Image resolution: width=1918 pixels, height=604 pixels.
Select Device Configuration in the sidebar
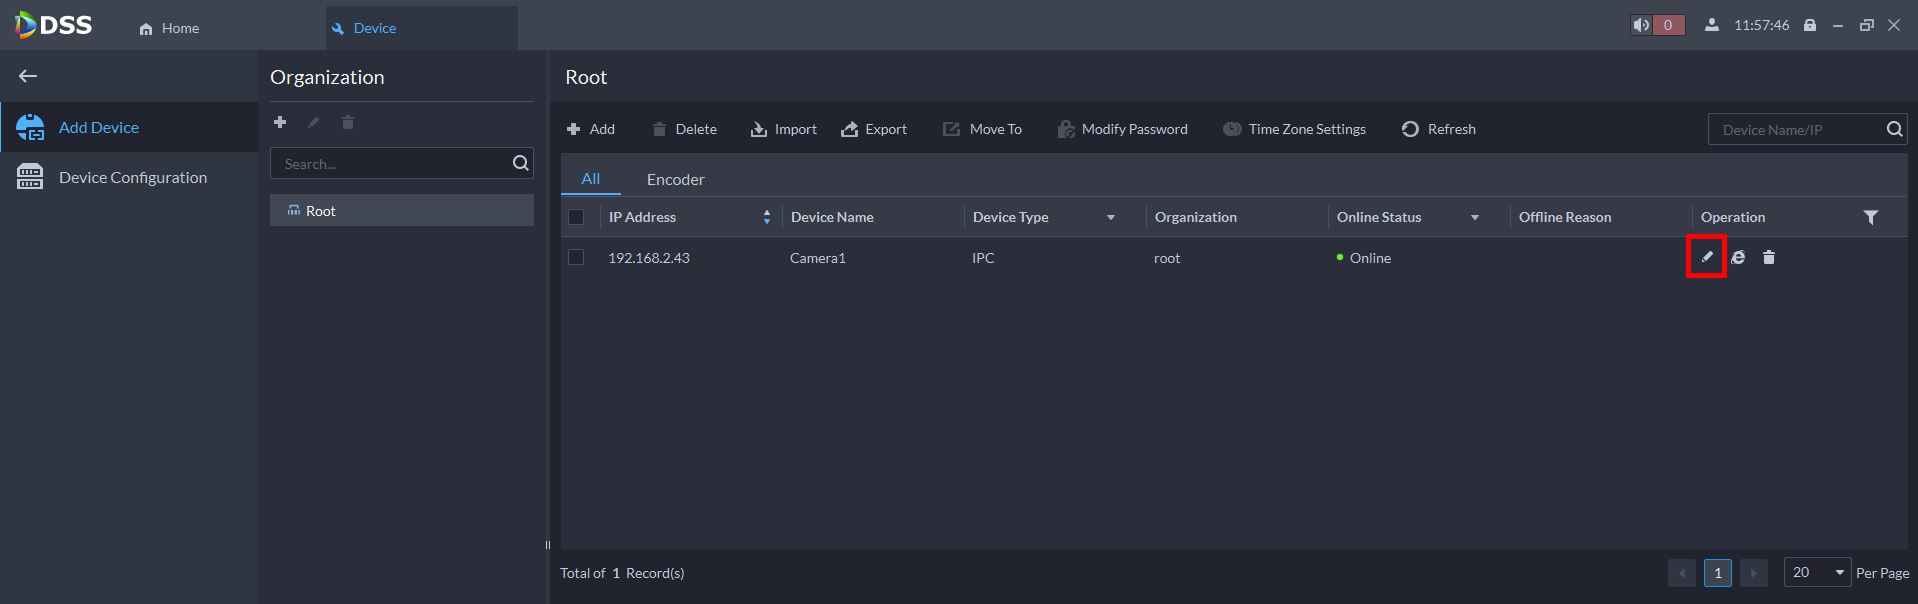pos(132,177)
